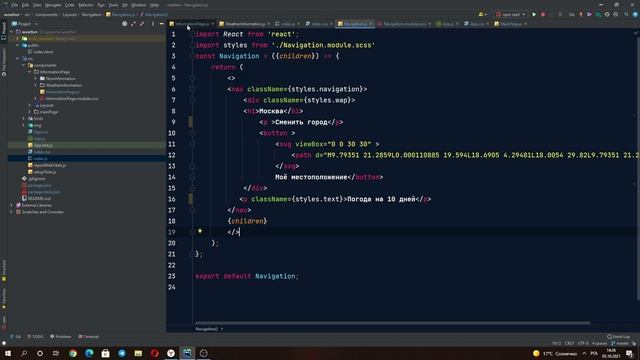Open the Opera browser taskbar icon
The image size is (640, 360).
[155, 353]
